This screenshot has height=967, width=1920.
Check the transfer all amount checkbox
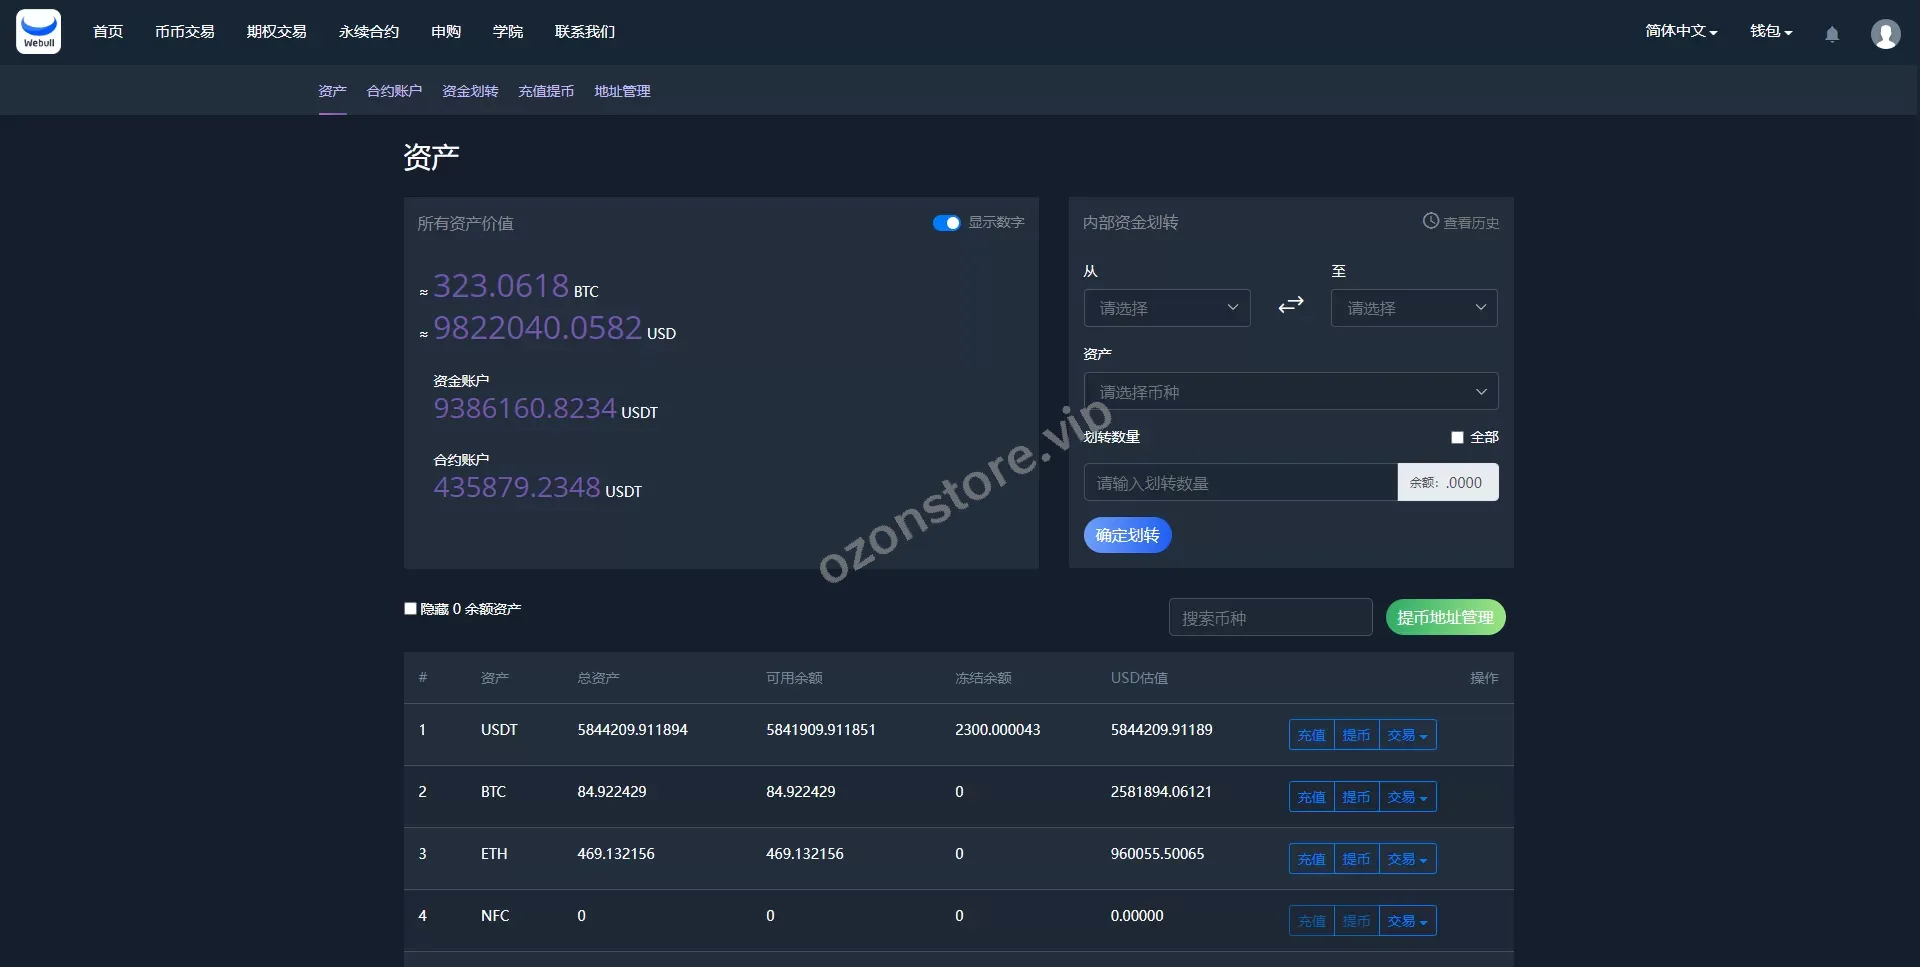pos(1457,437)
